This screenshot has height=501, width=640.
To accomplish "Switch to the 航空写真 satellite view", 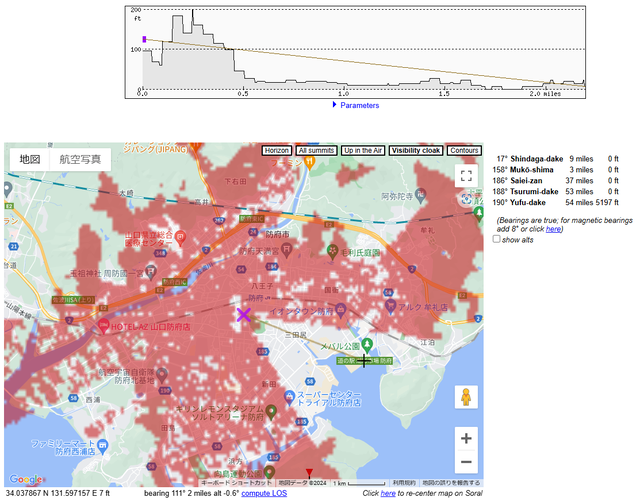I will 80,159.
